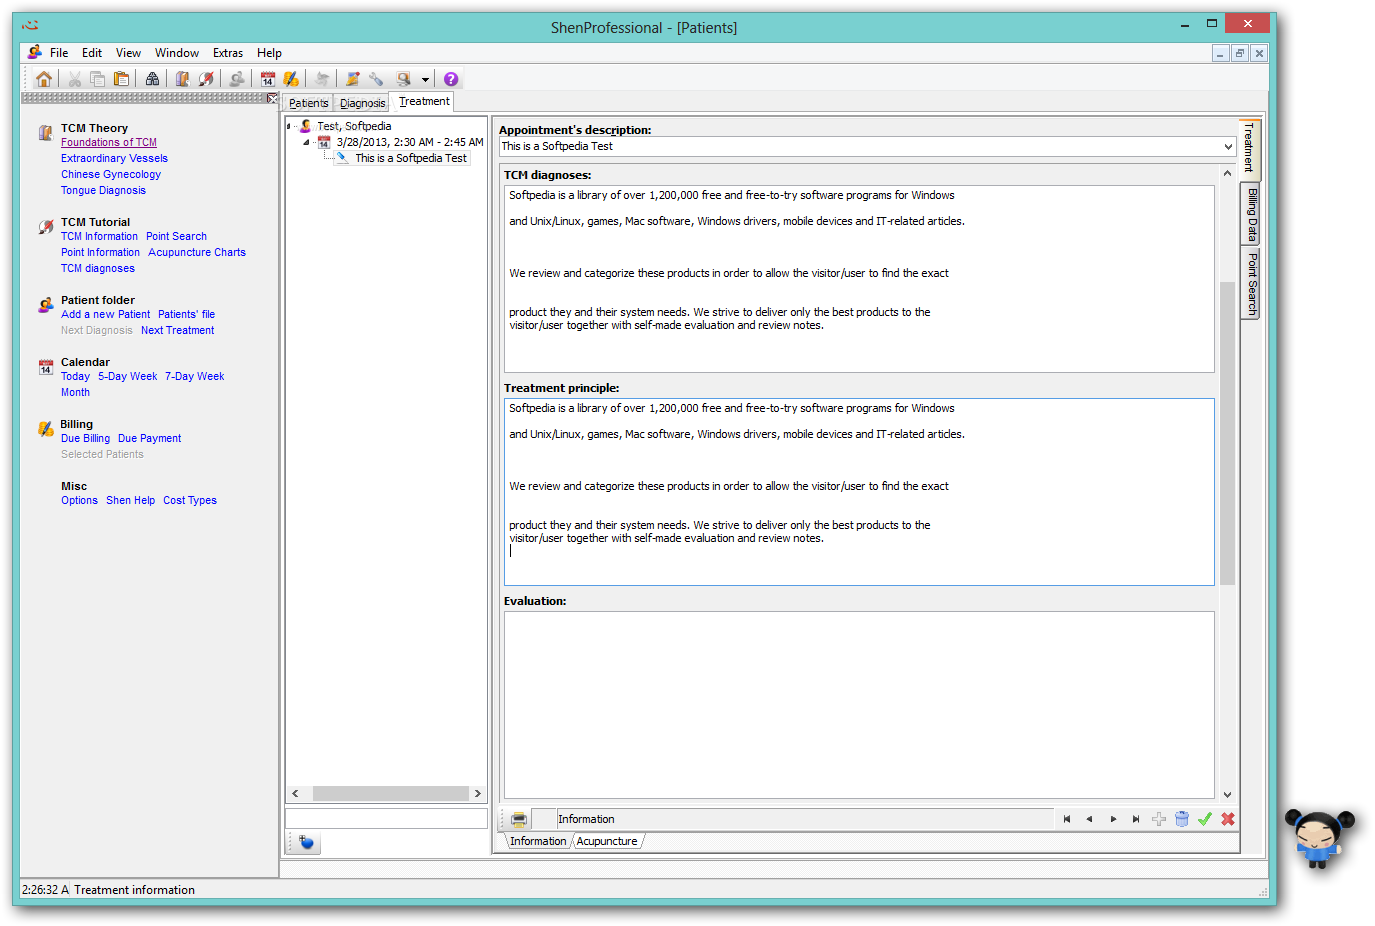Viewport: 1375px width, 926px height.
Task: Click the blue icon below patient tree
Action: (x=306, y=843)
